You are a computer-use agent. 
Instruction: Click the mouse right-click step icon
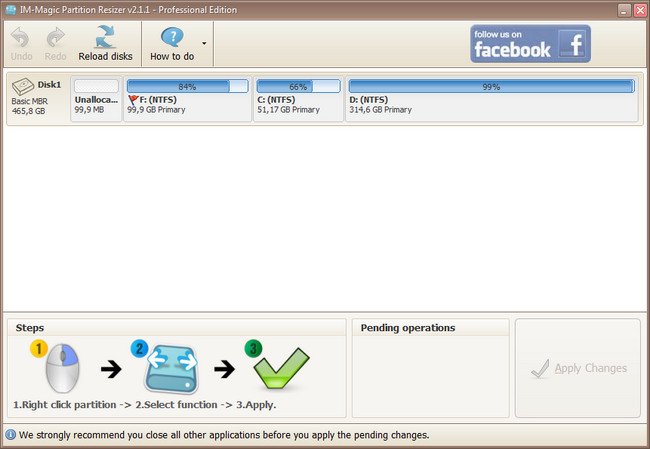tap(62, 368)
